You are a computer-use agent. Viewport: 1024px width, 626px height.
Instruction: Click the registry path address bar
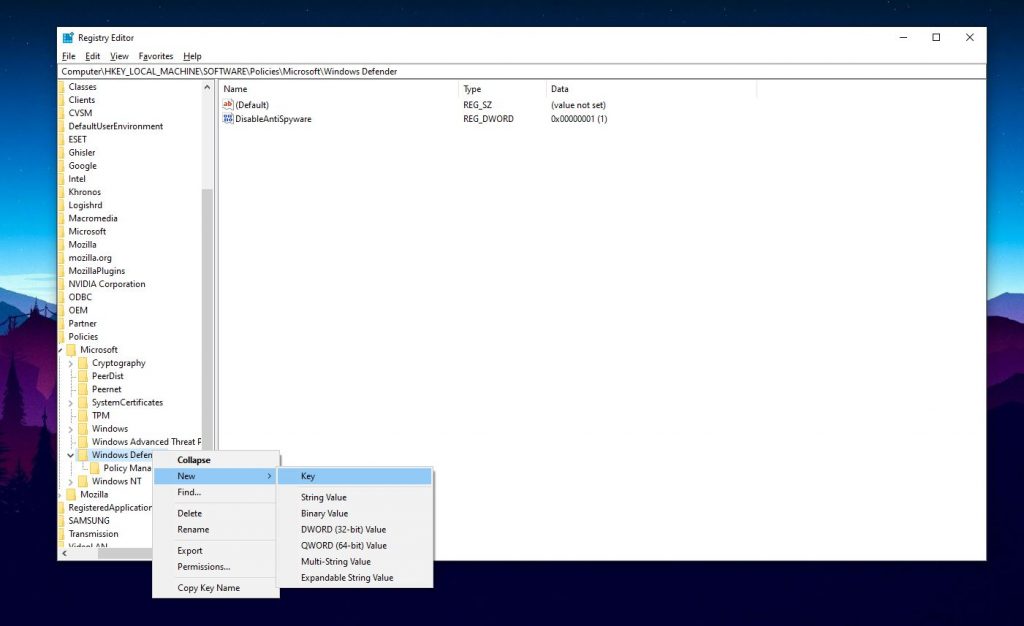(522, 72)
